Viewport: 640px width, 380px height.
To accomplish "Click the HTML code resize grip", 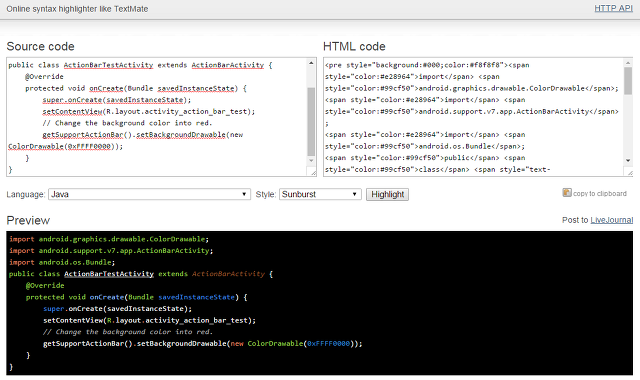I will (x=630, y=173).
